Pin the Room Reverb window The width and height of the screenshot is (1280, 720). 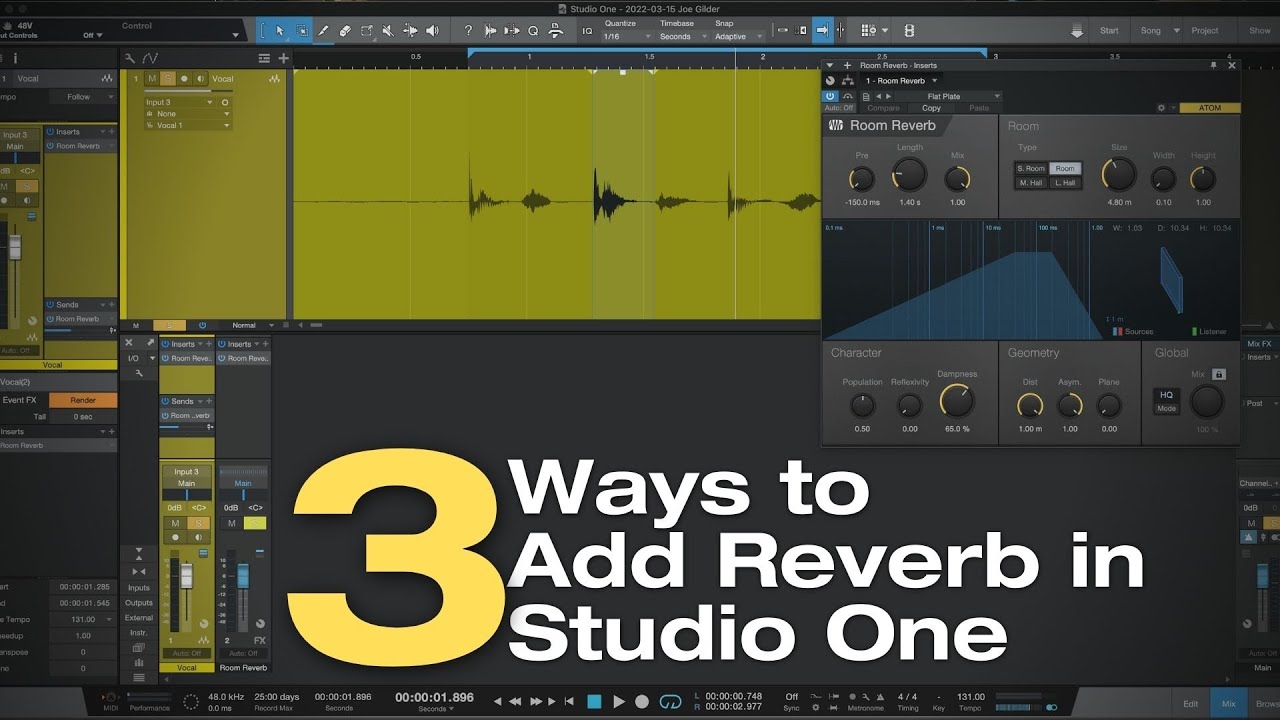[1214, 65]
